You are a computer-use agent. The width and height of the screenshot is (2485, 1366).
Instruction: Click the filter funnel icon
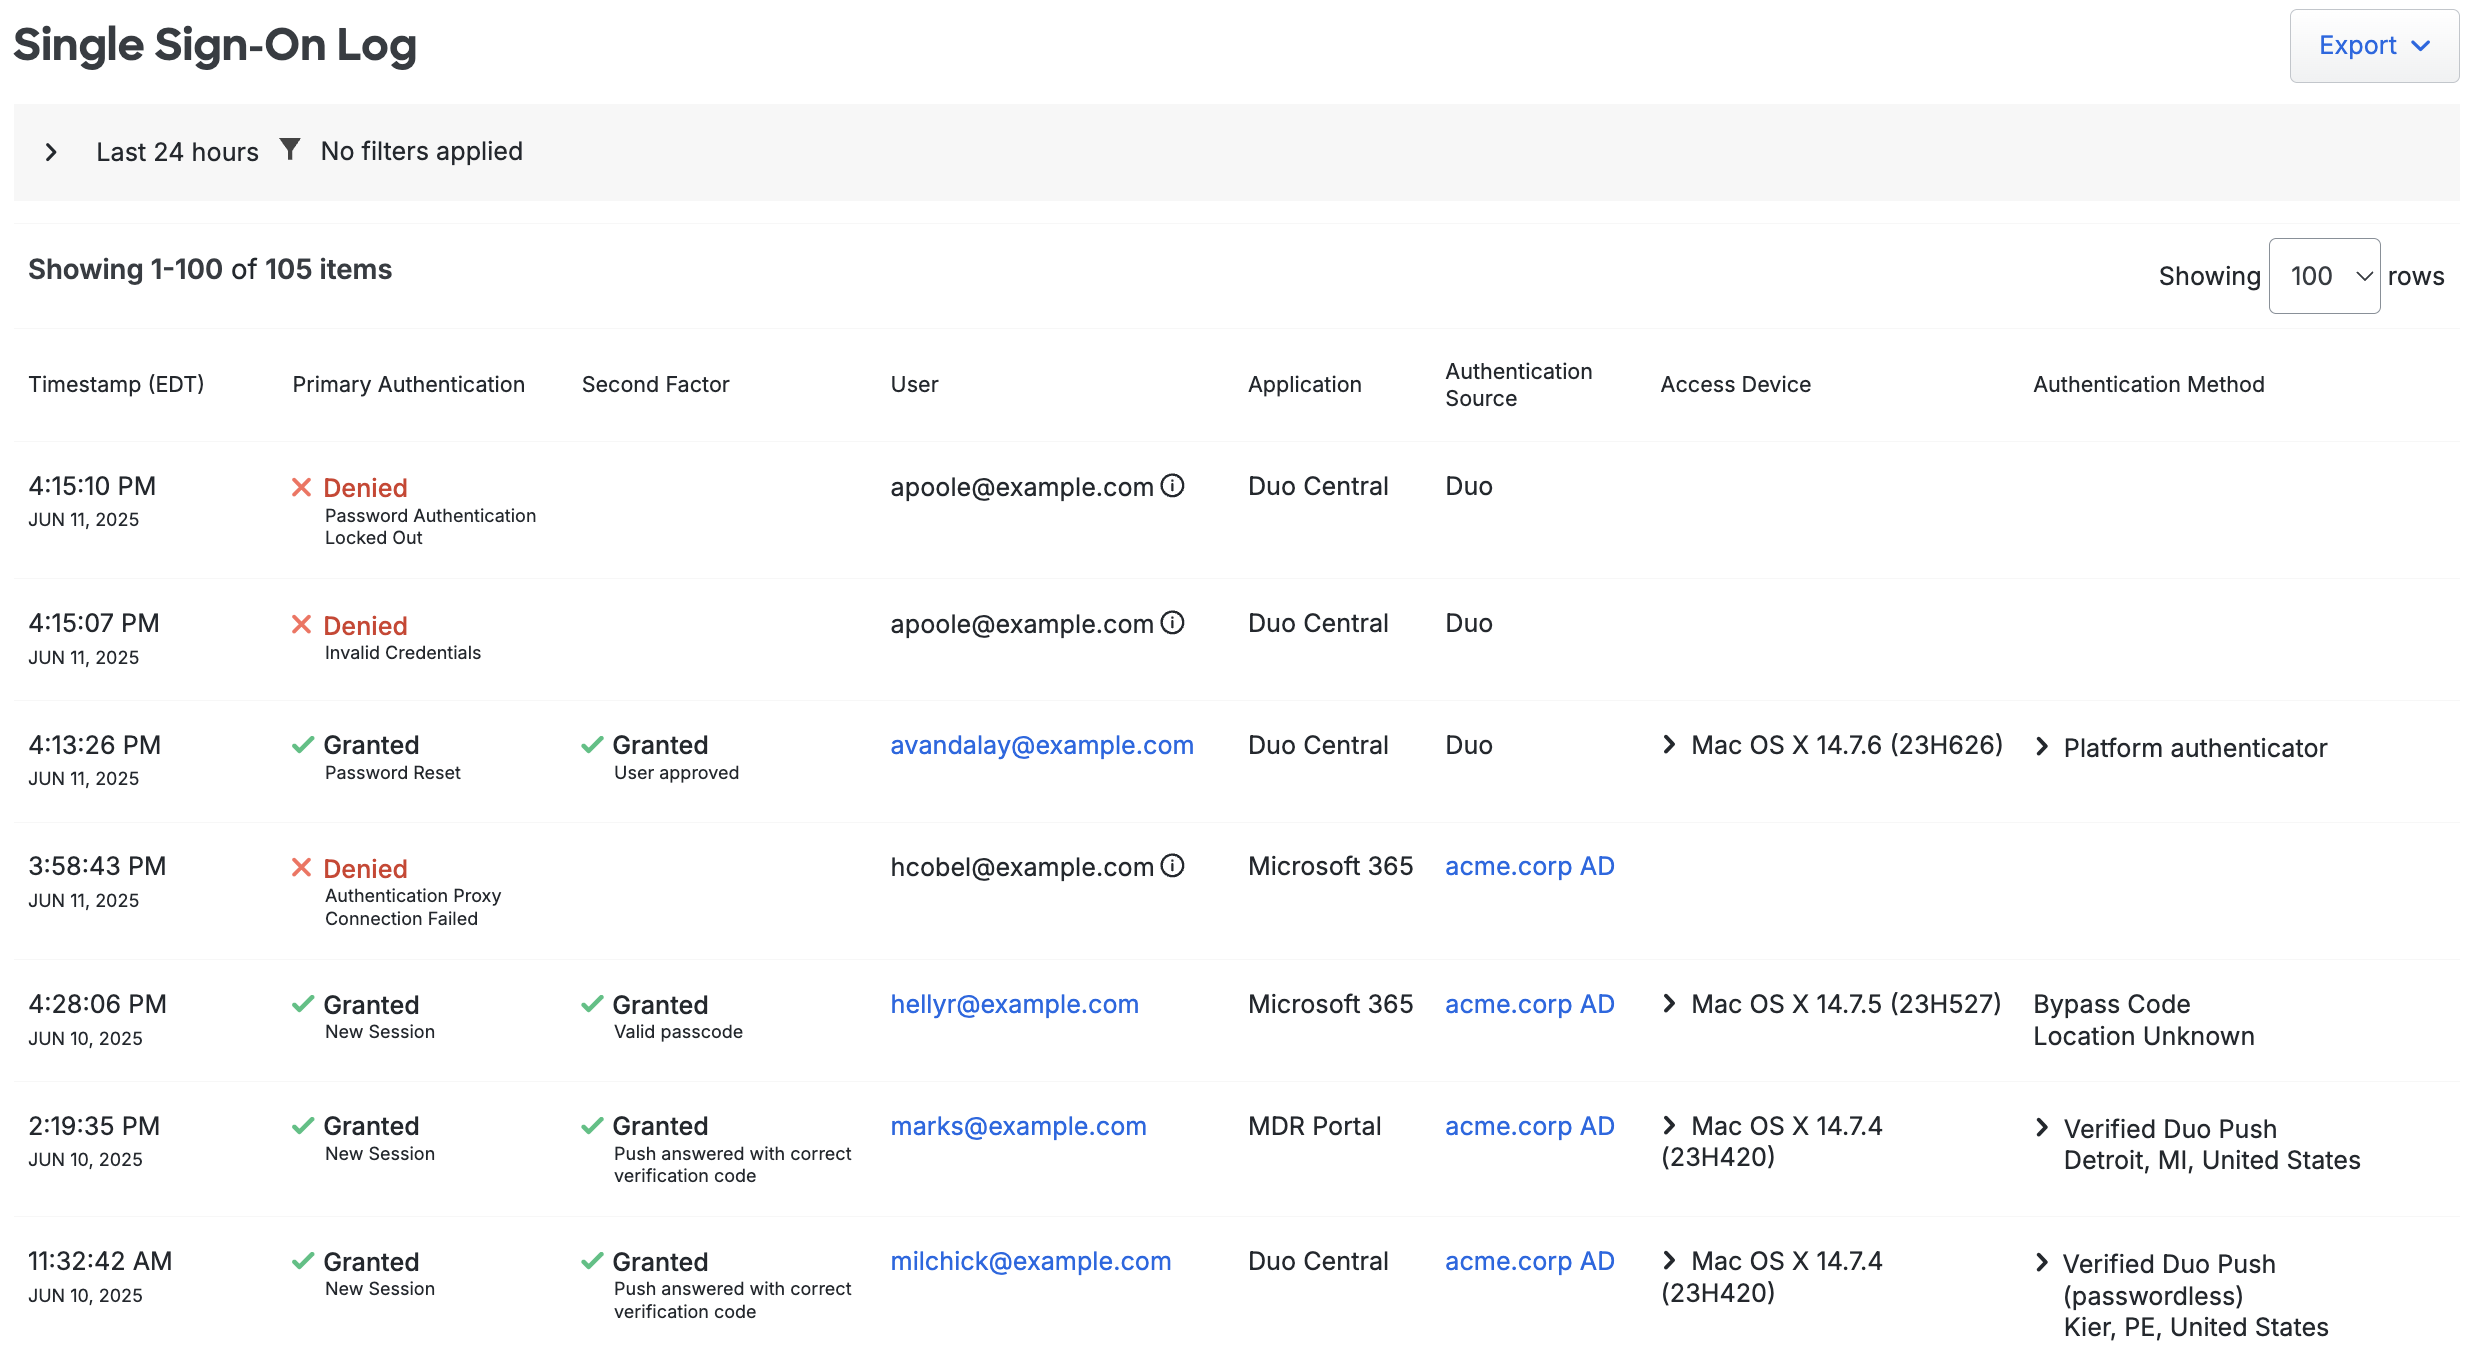tap(289, 150)
